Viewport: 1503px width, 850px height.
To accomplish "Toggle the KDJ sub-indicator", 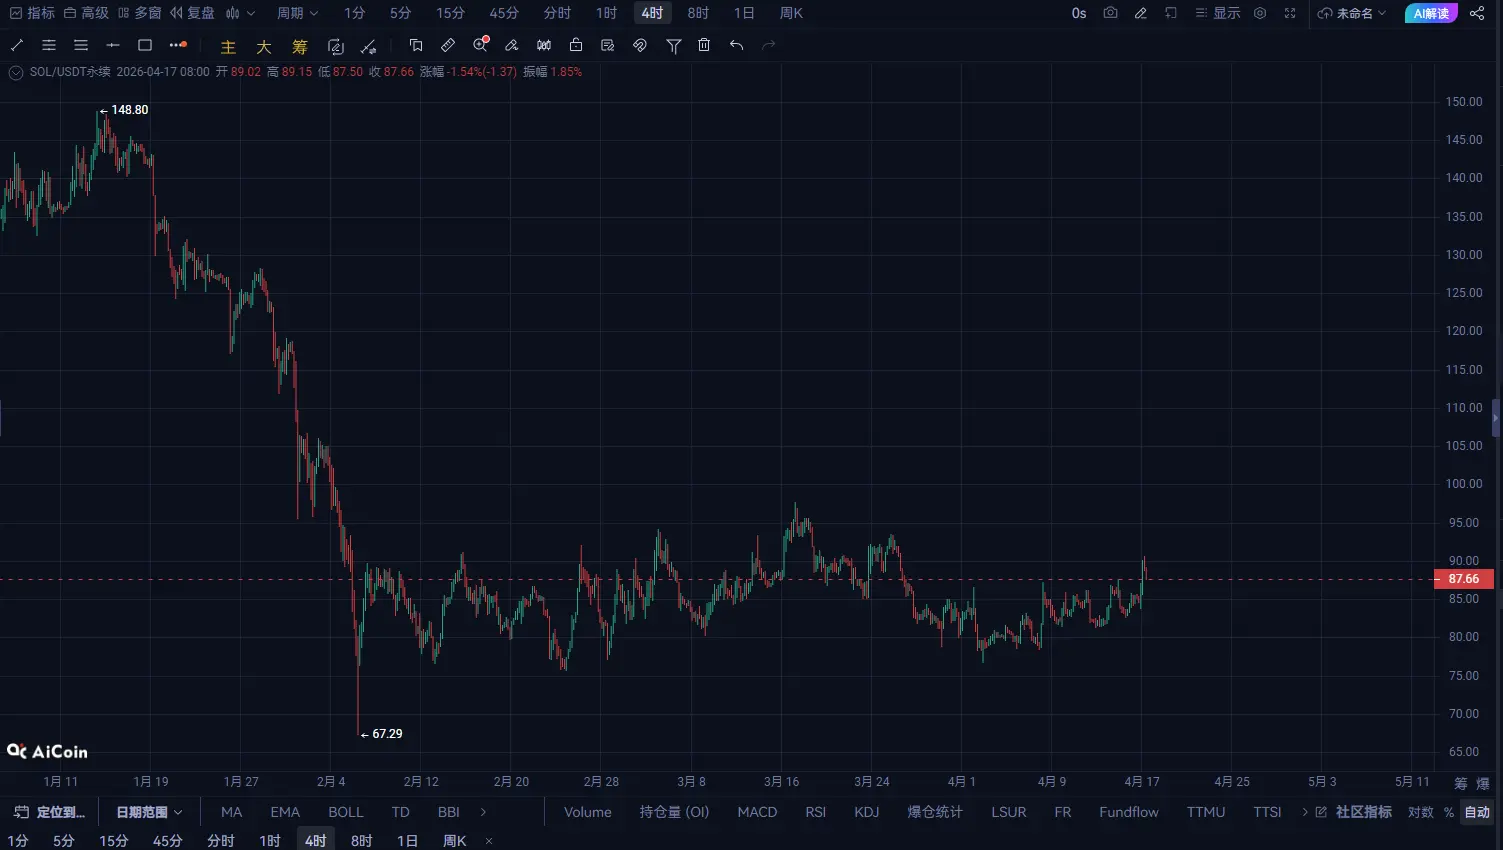I will click(x=867, y=812).
